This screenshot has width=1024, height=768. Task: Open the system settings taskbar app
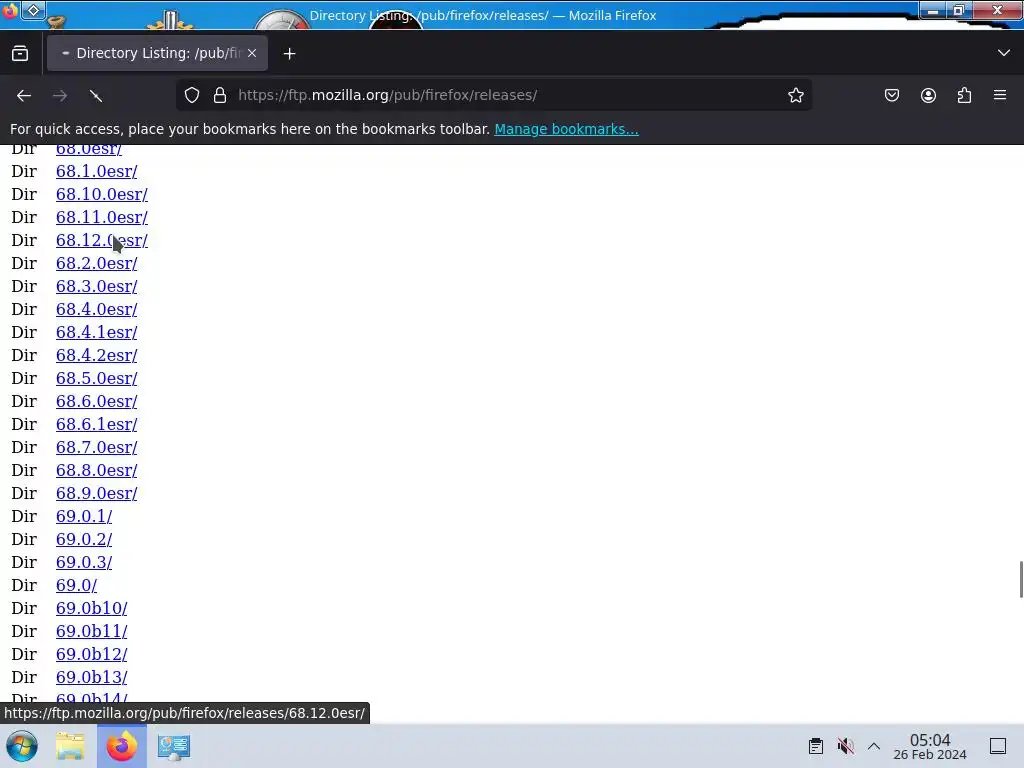pyautogui.click(x=174, y=746)
